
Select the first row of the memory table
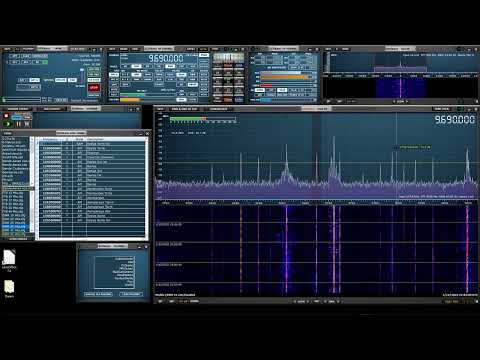point(92,144)
